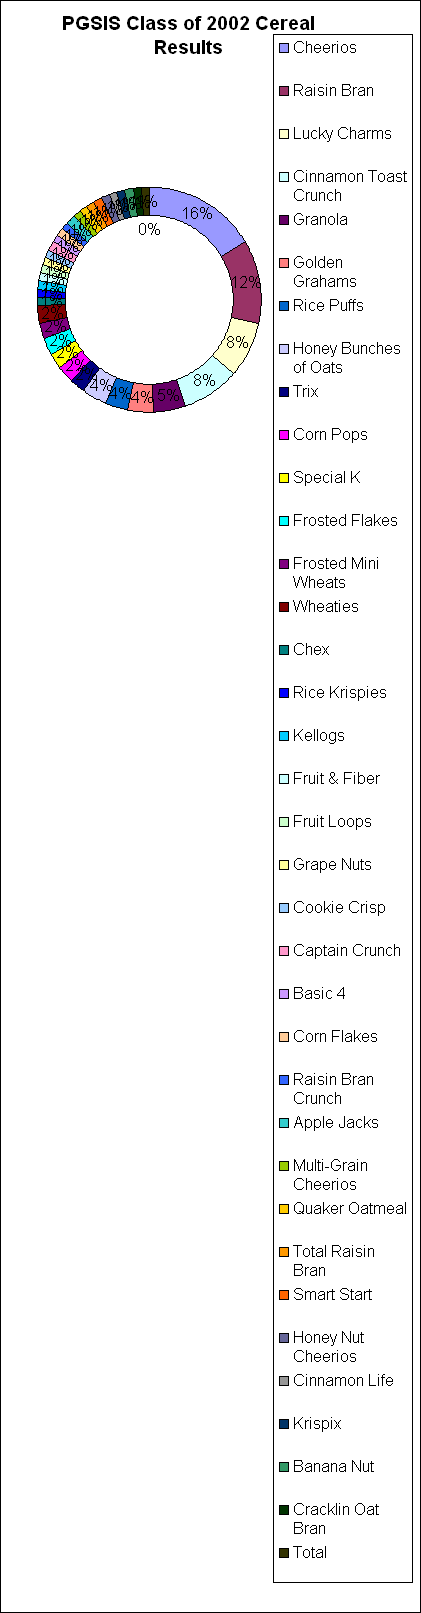Click the Cheerios legend color swatch
Screen dimensions: 421x1613
click(x=284, y=48)
